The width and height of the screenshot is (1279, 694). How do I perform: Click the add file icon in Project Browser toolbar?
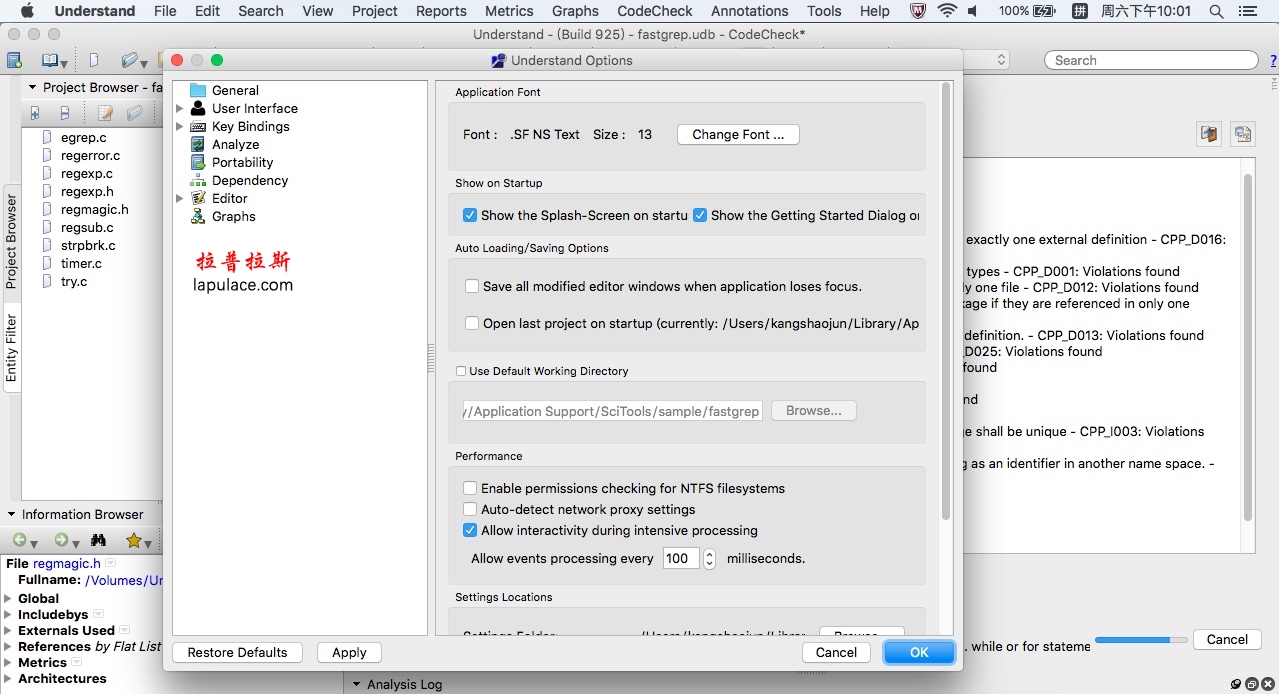35,113
